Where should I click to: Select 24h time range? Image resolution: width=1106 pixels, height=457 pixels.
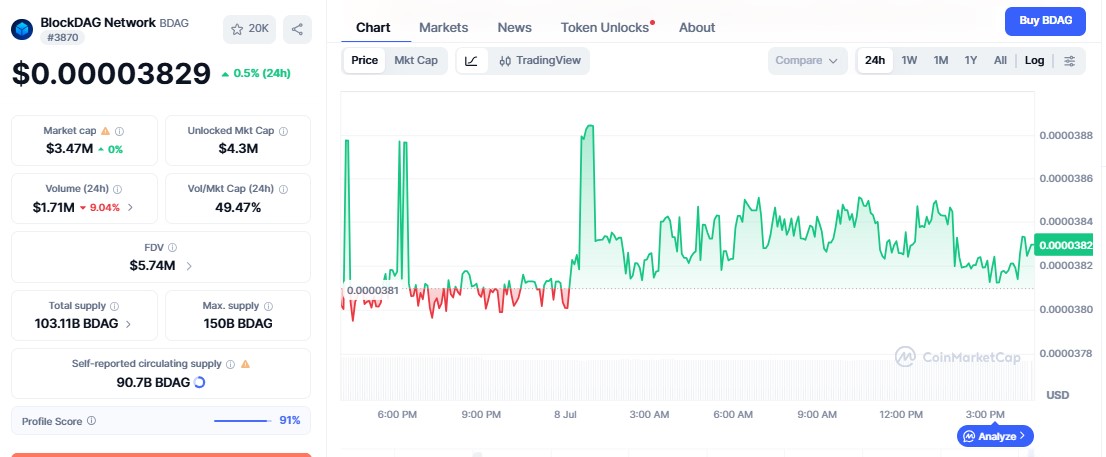875,61
